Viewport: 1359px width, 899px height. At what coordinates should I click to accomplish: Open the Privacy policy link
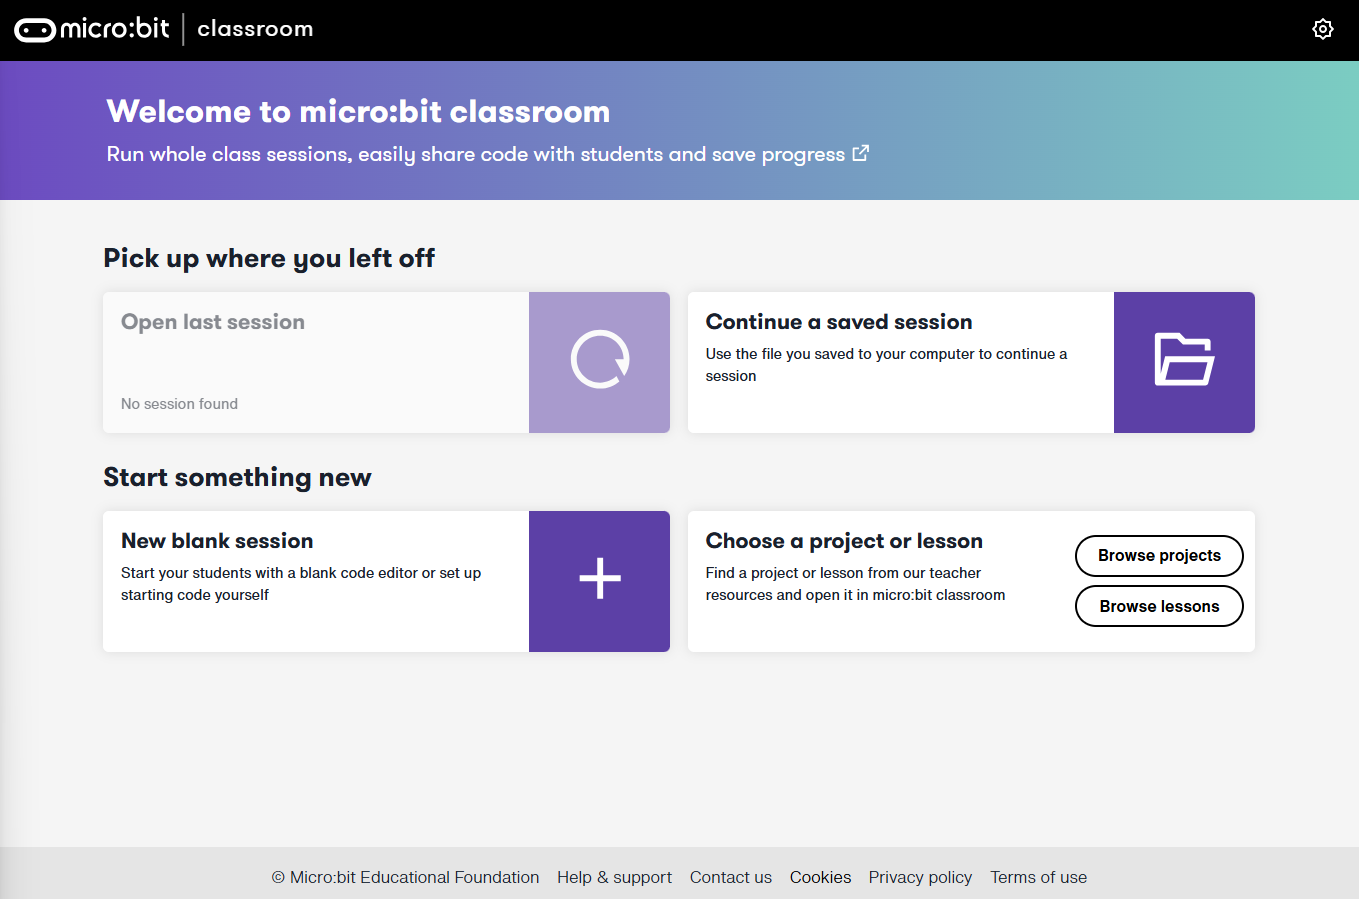coord(919,877)
